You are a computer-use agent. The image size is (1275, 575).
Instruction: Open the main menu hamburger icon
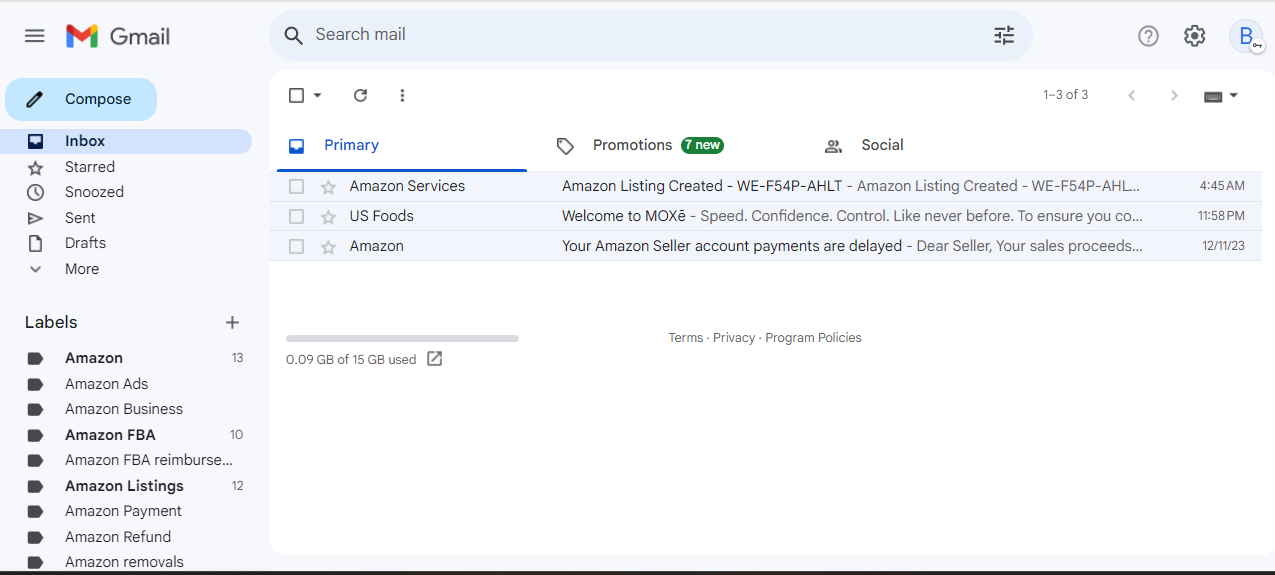[x=35, y=36]
